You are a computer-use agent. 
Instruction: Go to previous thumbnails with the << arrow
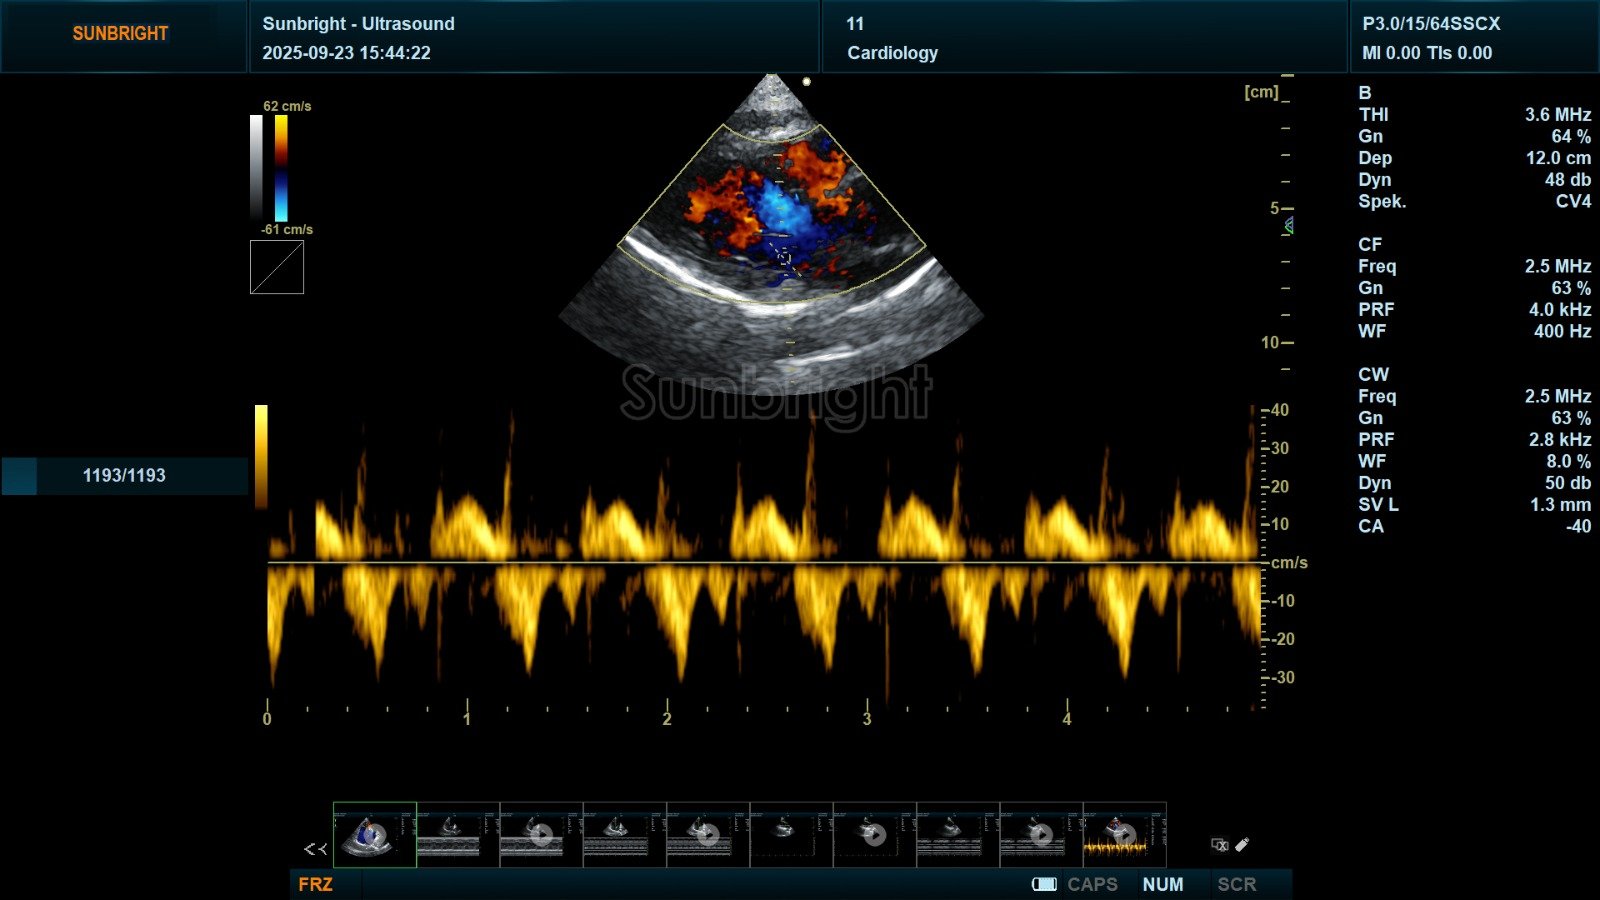[x=315, y=849]
